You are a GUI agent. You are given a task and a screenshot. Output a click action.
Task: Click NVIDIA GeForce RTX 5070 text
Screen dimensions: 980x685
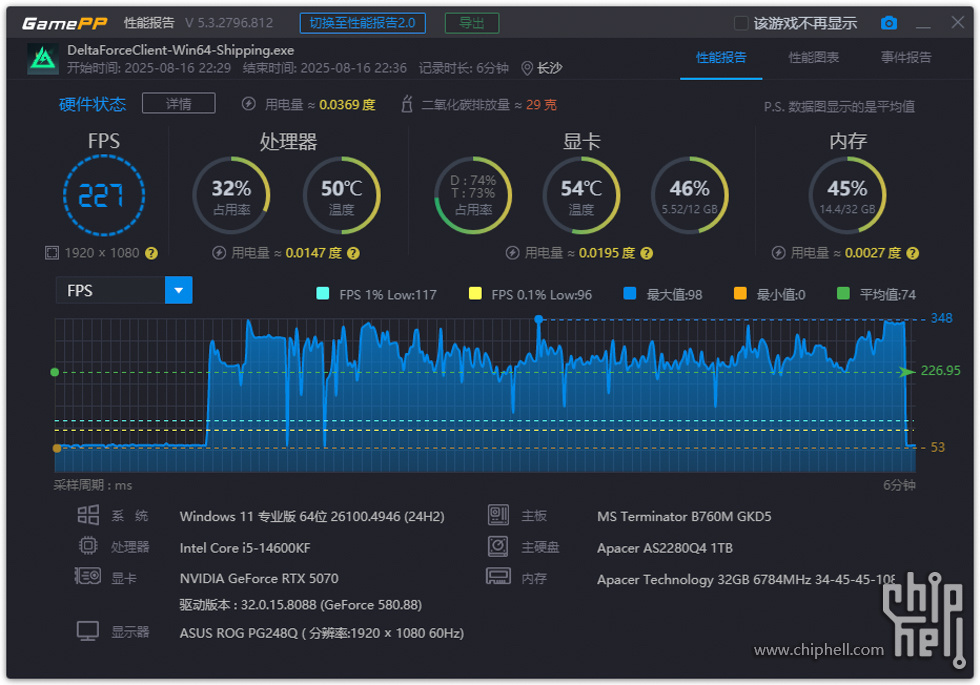tap(259, 578)
